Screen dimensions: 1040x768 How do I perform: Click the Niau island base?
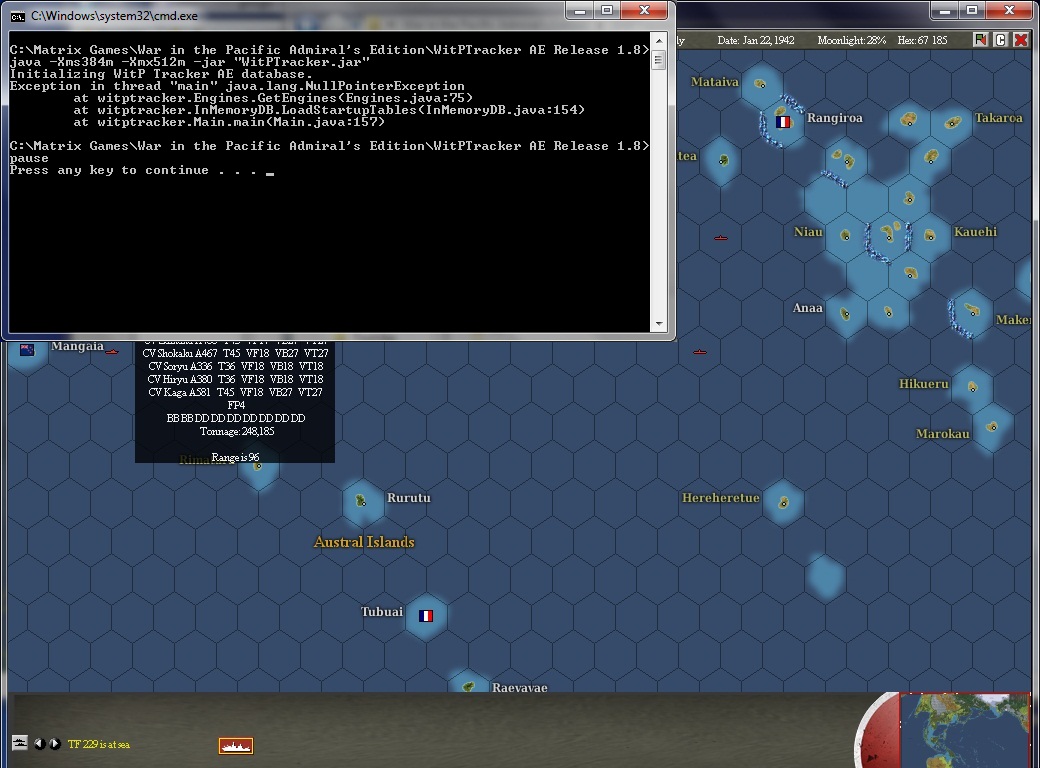coord(845,235)
